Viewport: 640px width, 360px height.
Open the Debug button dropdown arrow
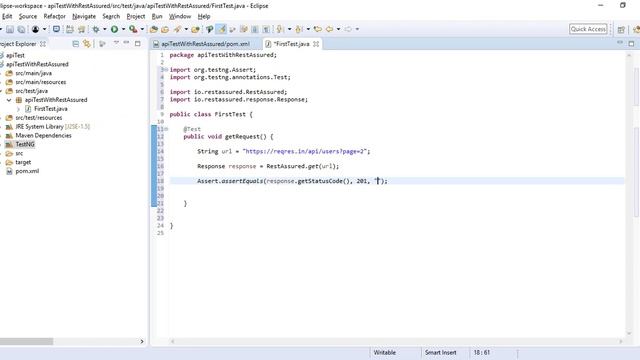104,29
